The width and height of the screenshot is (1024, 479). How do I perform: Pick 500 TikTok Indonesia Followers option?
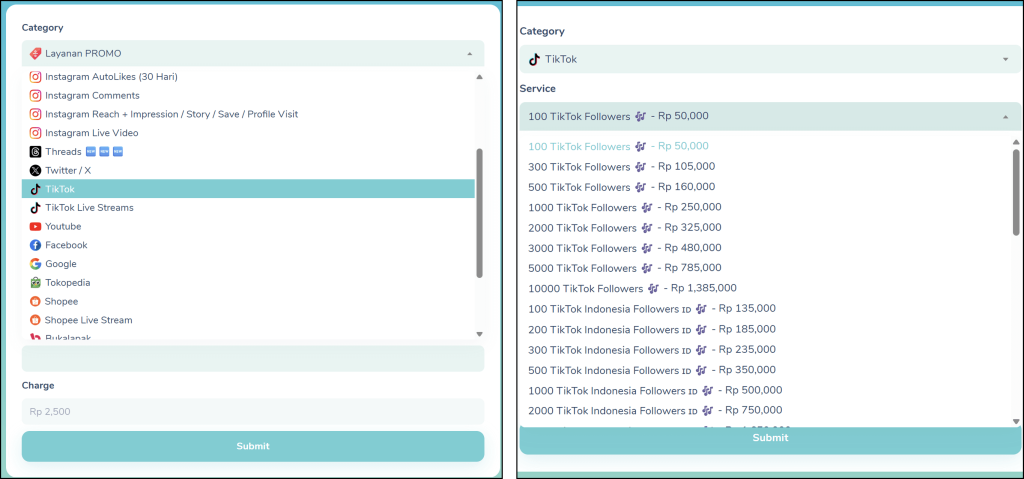click(651, 370)
